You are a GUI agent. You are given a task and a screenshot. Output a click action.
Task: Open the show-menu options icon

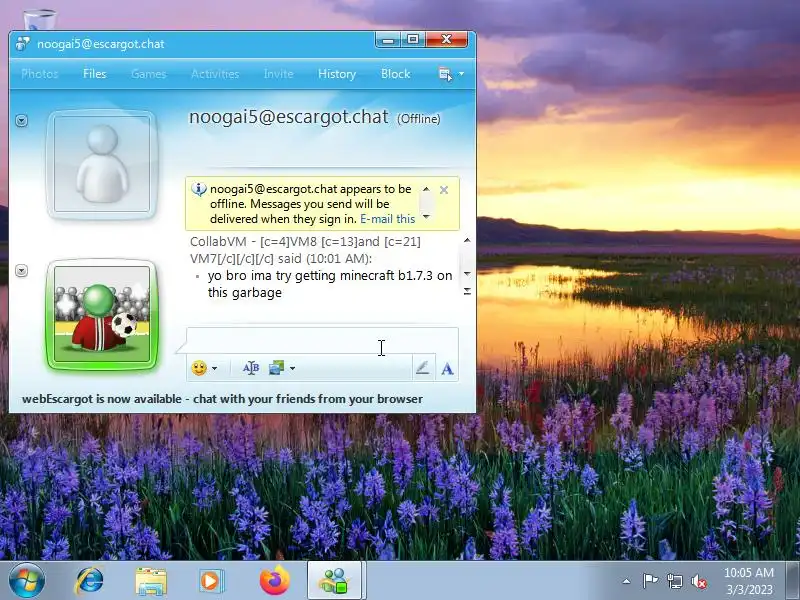click(x=445, y=74)
